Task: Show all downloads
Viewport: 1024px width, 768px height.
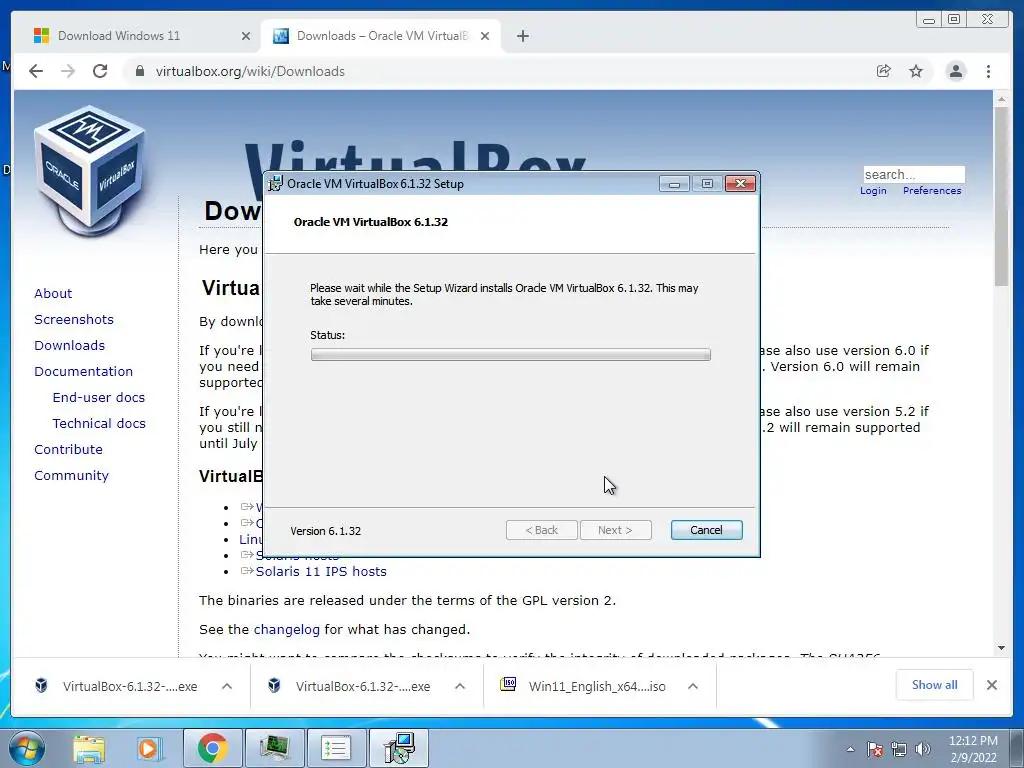Action: [935, 684]
